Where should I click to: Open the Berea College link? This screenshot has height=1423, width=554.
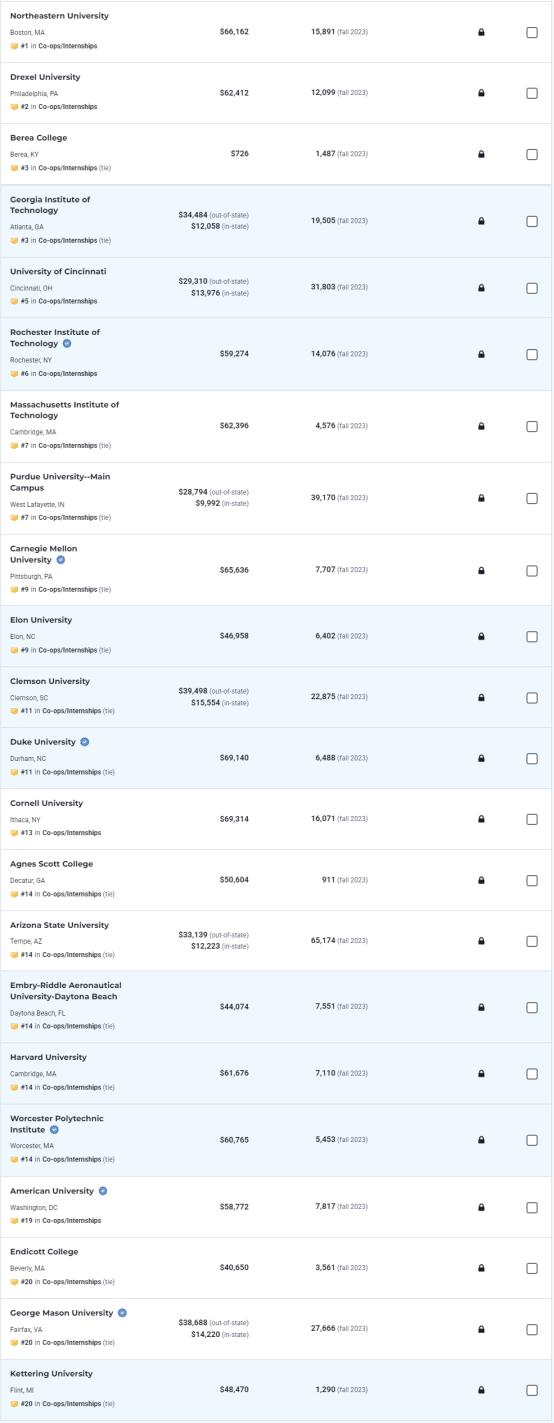(x=38, y=138)
